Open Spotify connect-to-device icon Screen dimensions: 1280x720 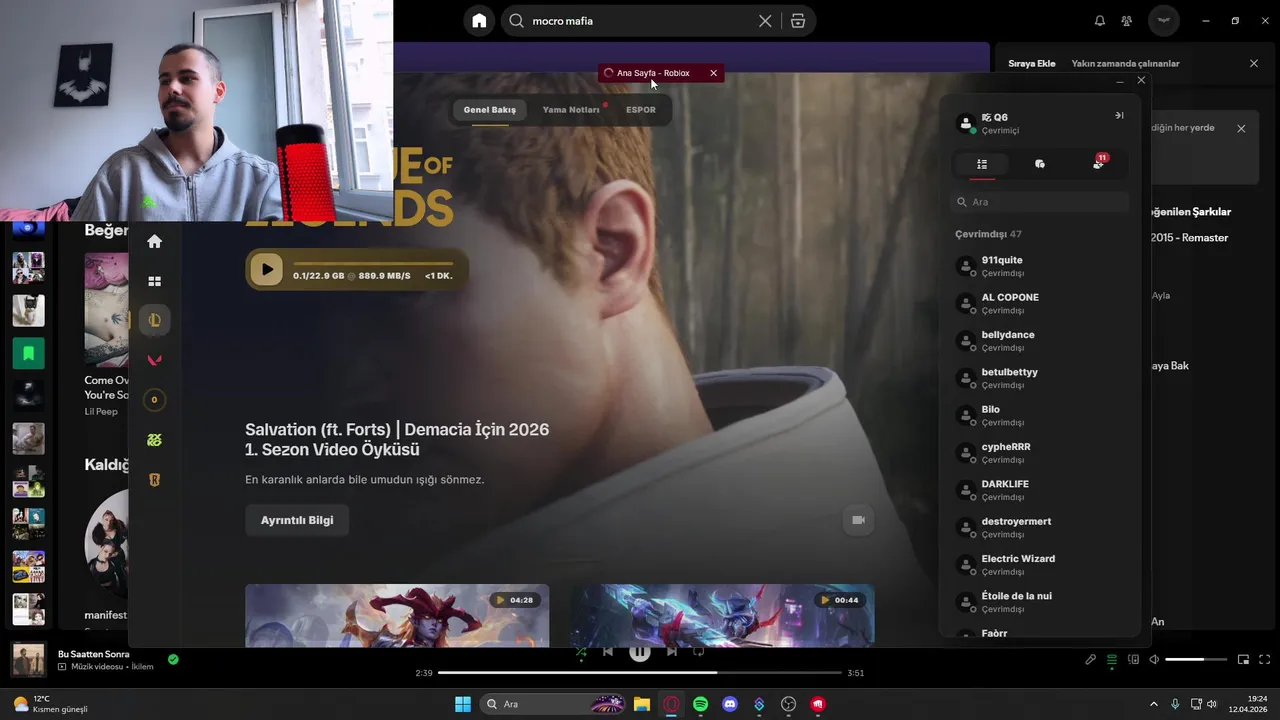1133,660
